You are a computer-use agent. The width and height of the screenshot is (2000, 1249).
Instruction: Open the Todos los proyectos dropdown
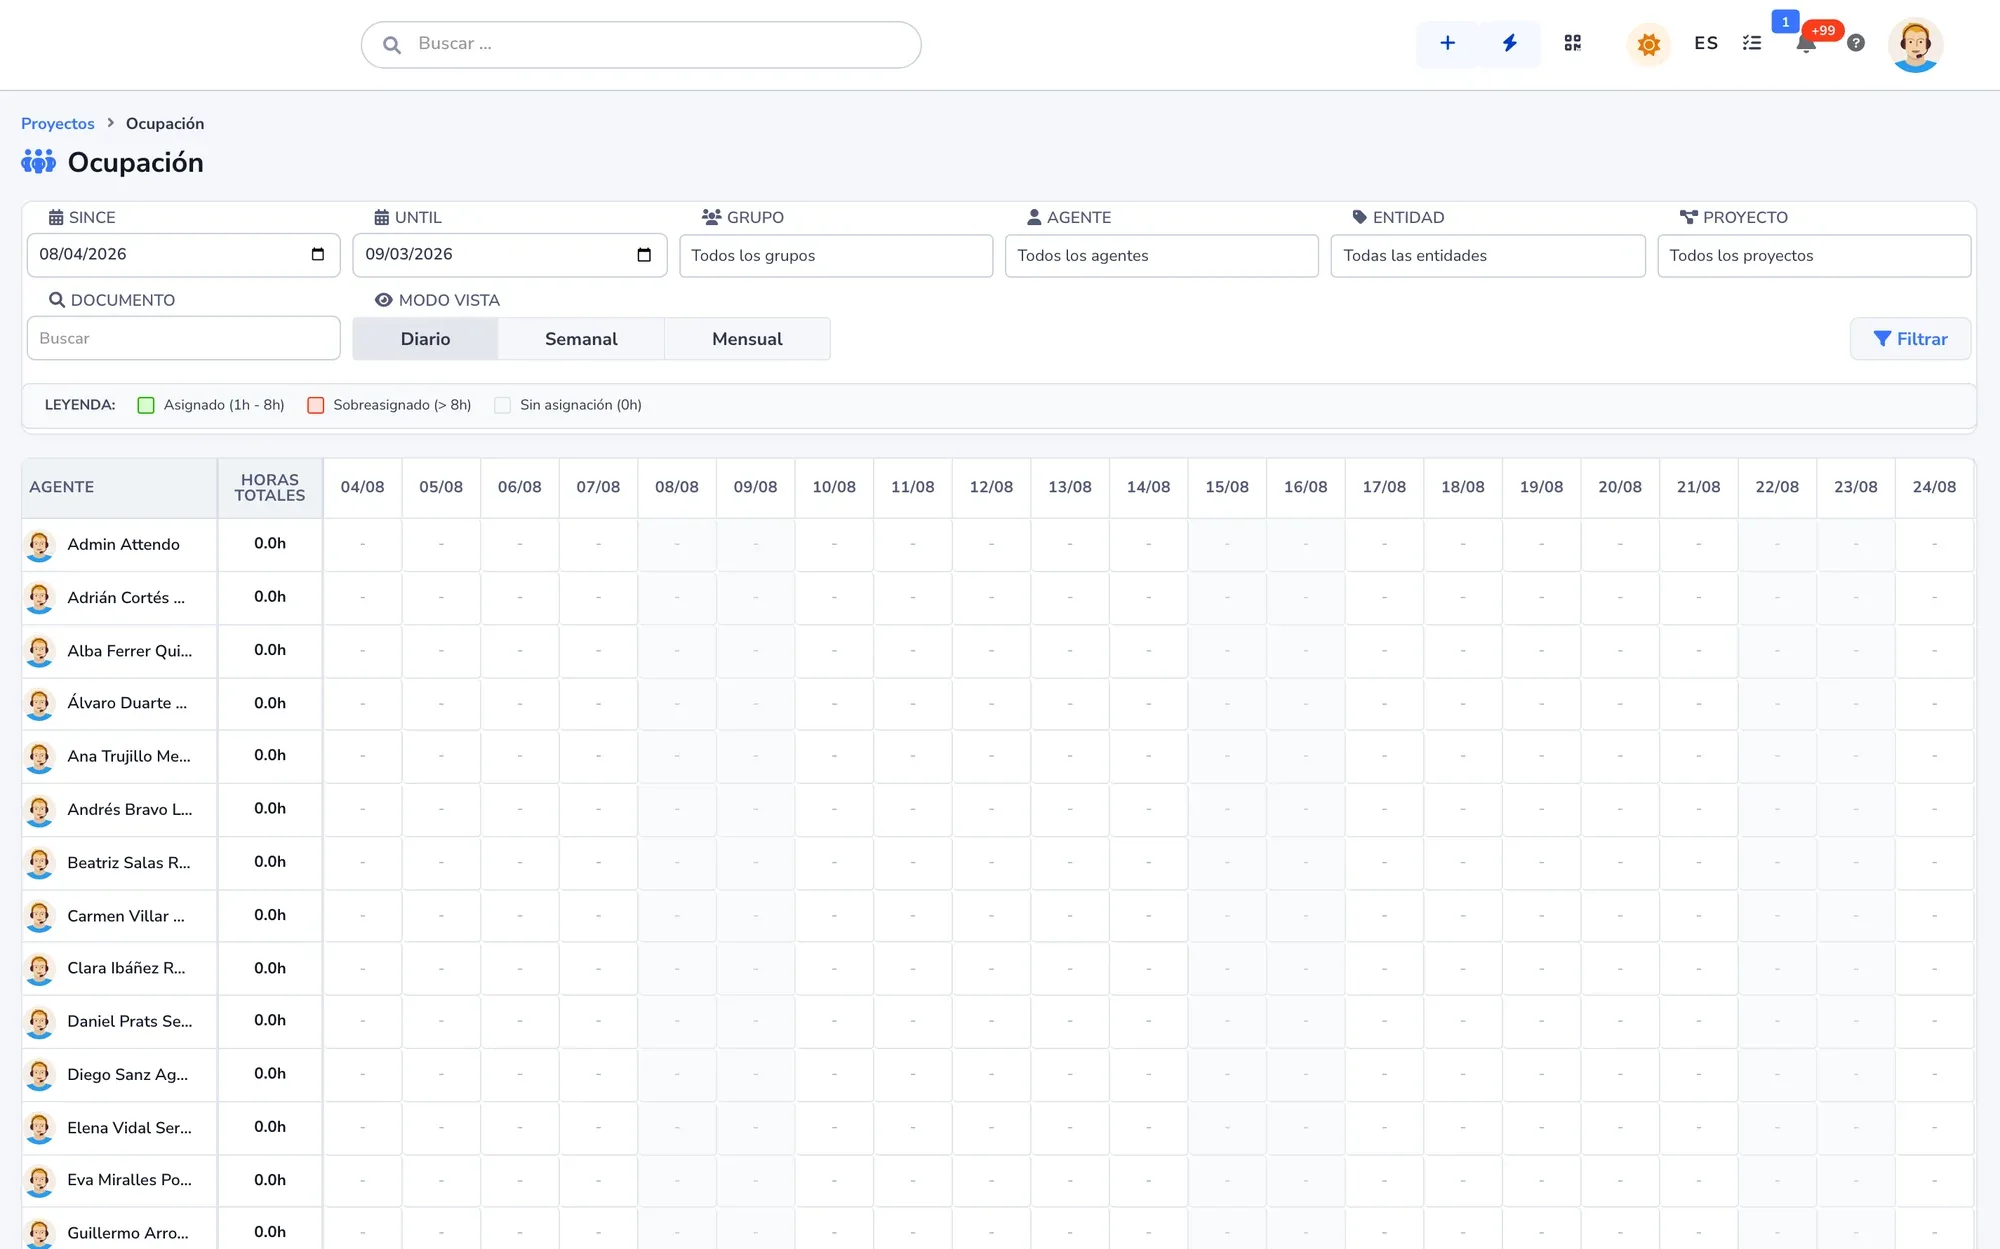[1814, 256]
